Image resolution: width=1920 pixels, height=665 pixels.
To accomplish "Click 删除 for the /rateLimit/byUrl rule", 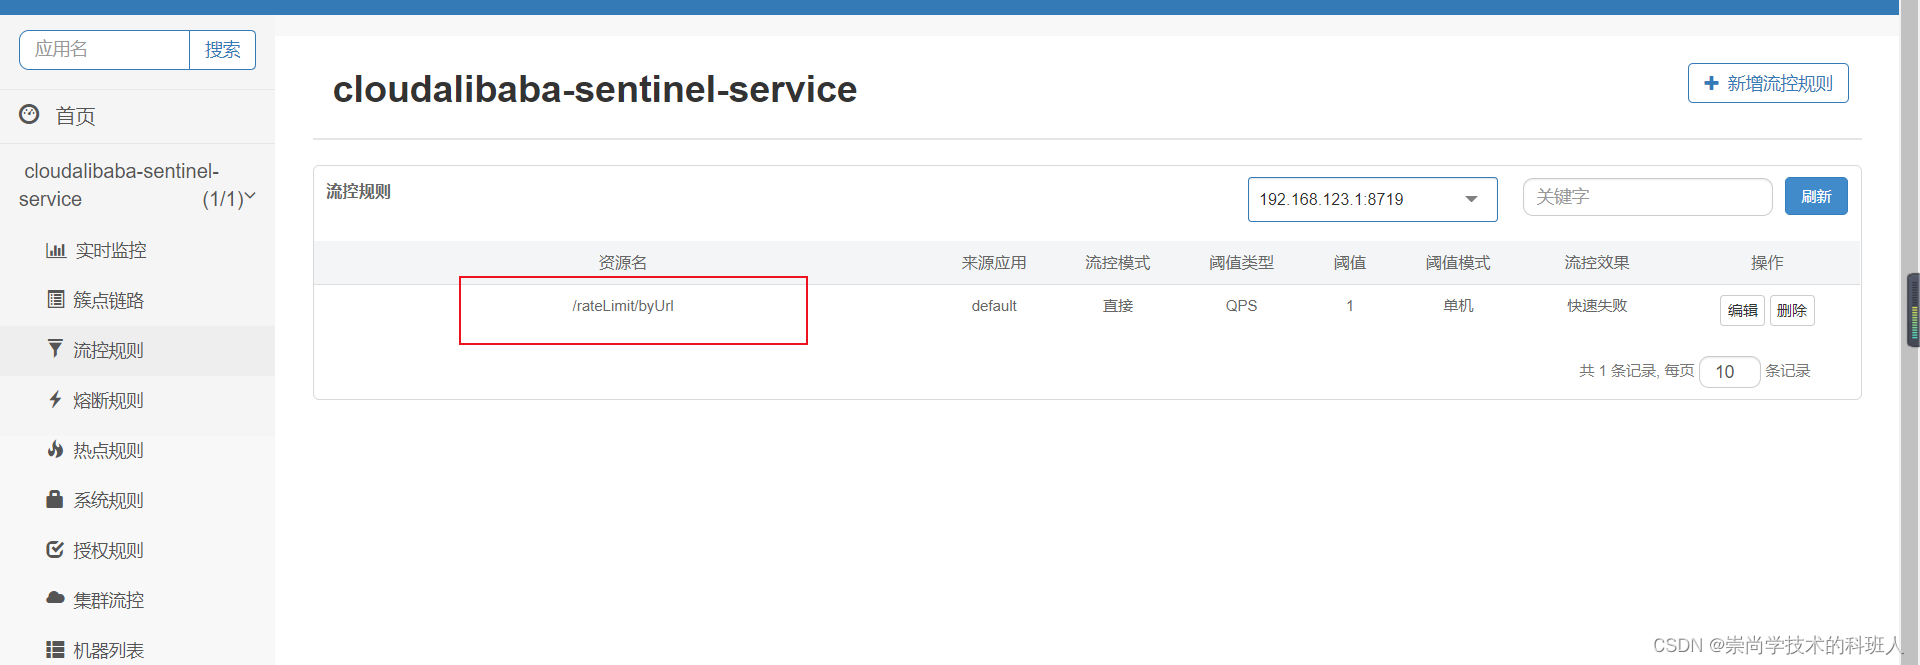I will click(x=1792, y=310).
